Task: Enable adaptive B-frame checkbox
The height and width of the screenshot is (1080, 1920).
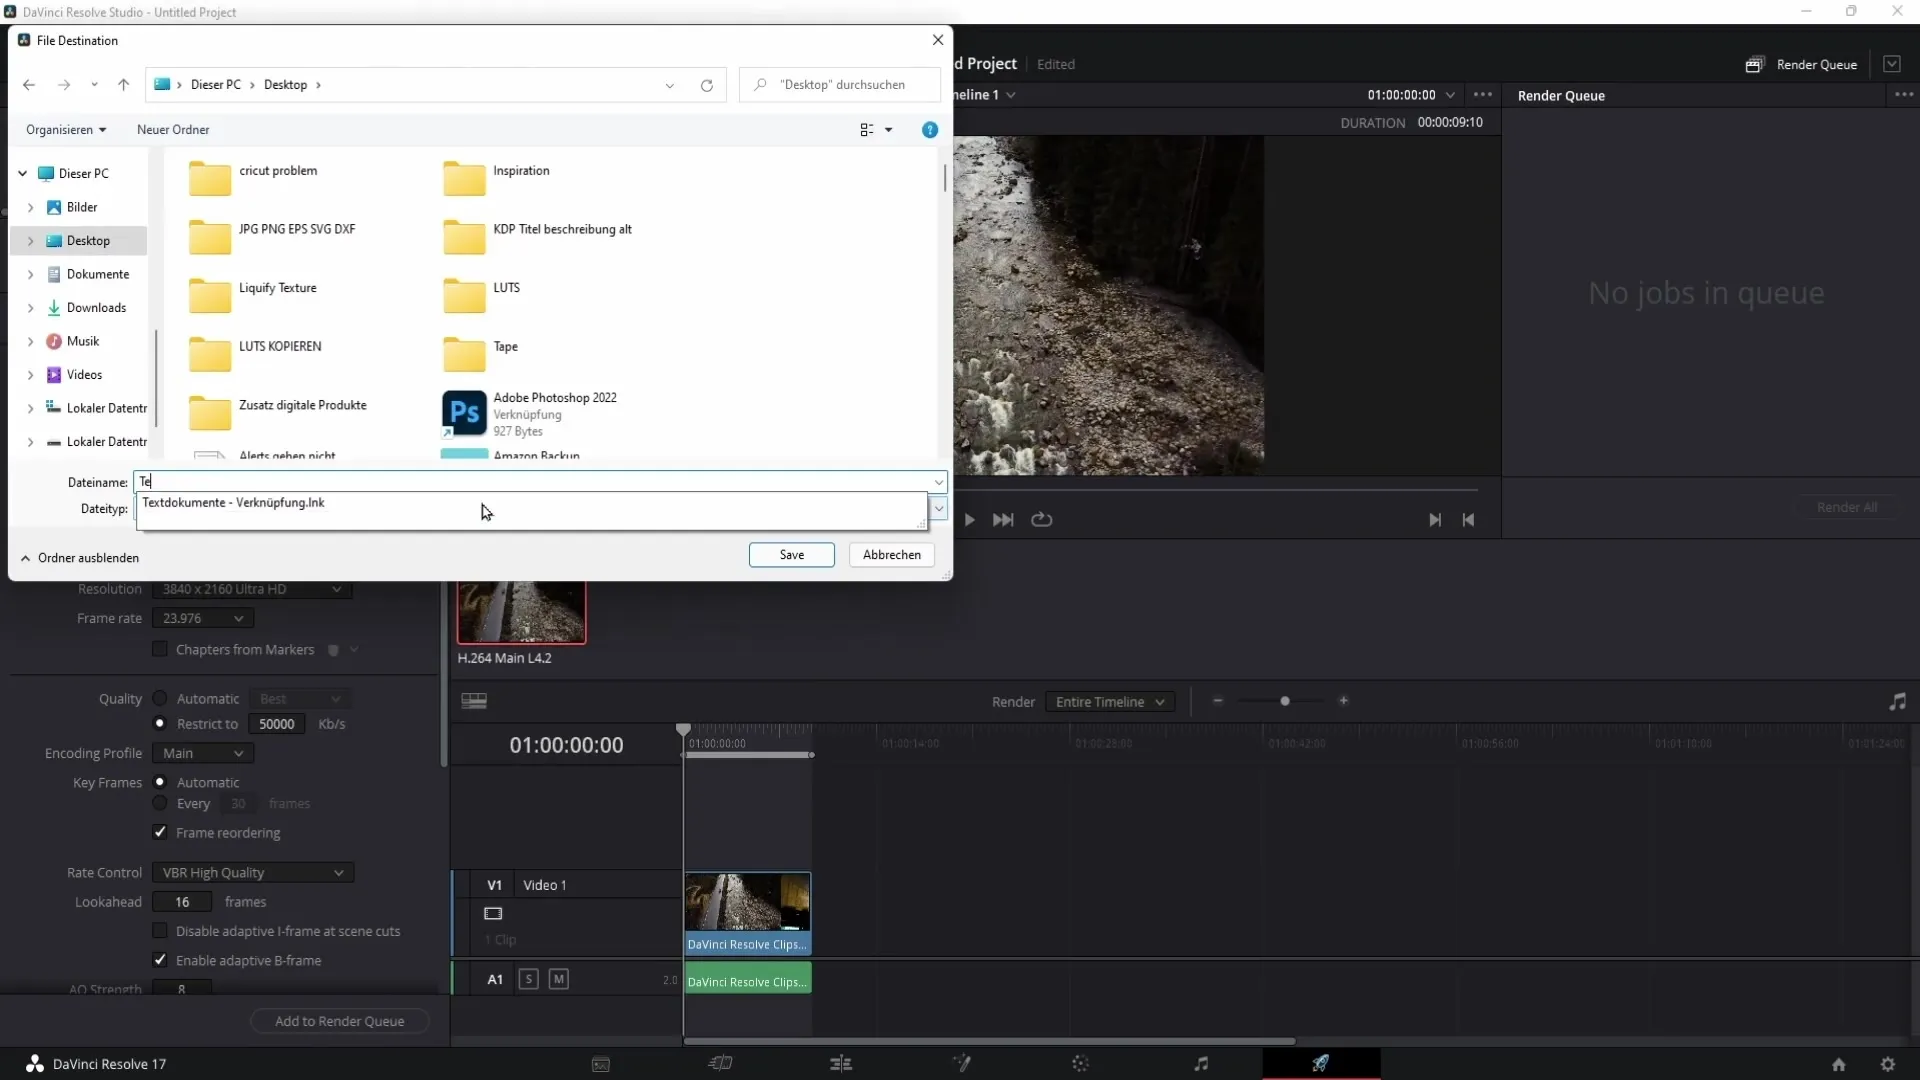Action: coord(161,959)
